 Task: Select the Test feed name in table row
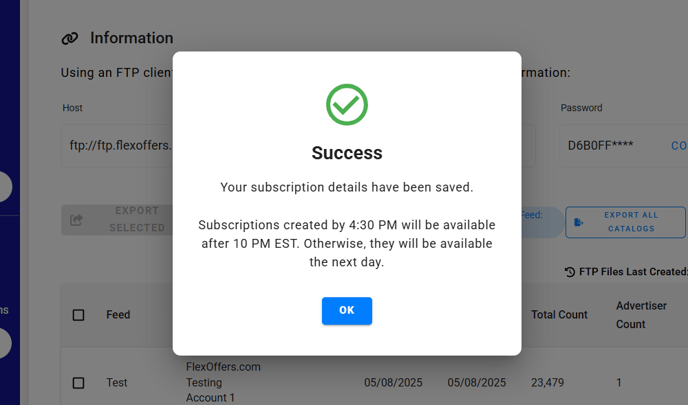tap(117, 383)
